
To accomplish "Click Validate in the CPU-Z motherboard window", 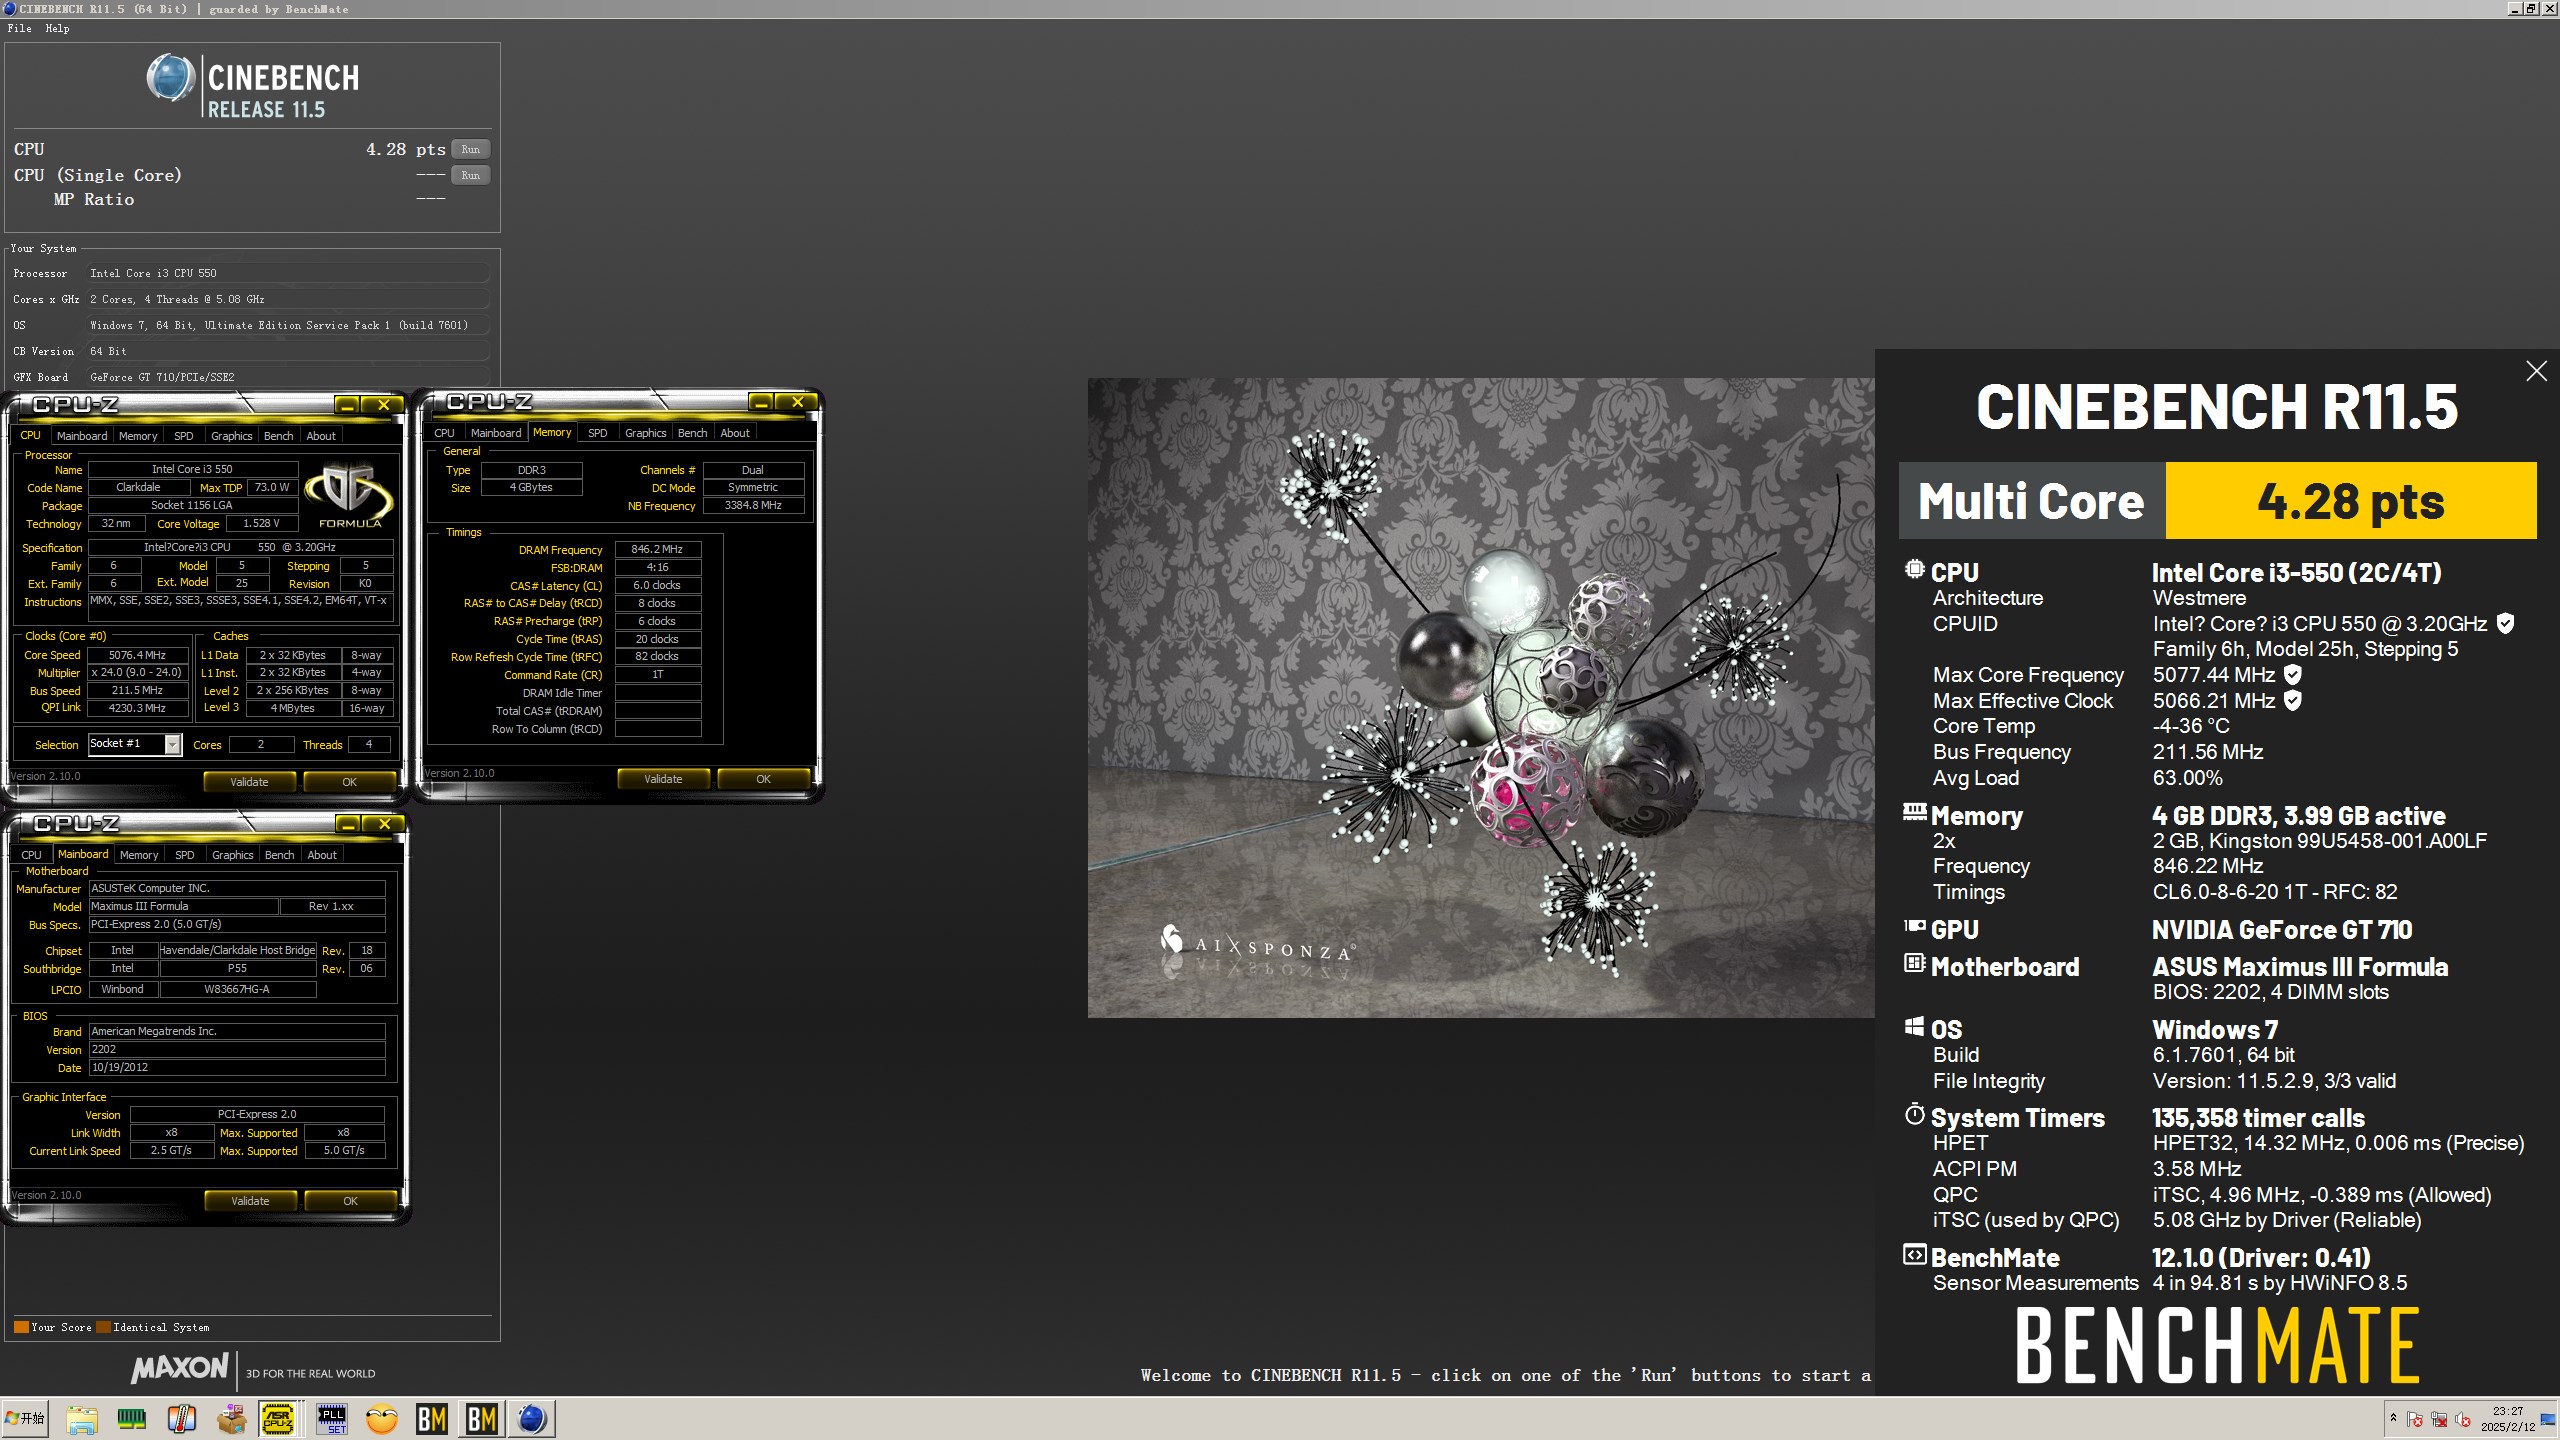I will tap(250, 1201).
